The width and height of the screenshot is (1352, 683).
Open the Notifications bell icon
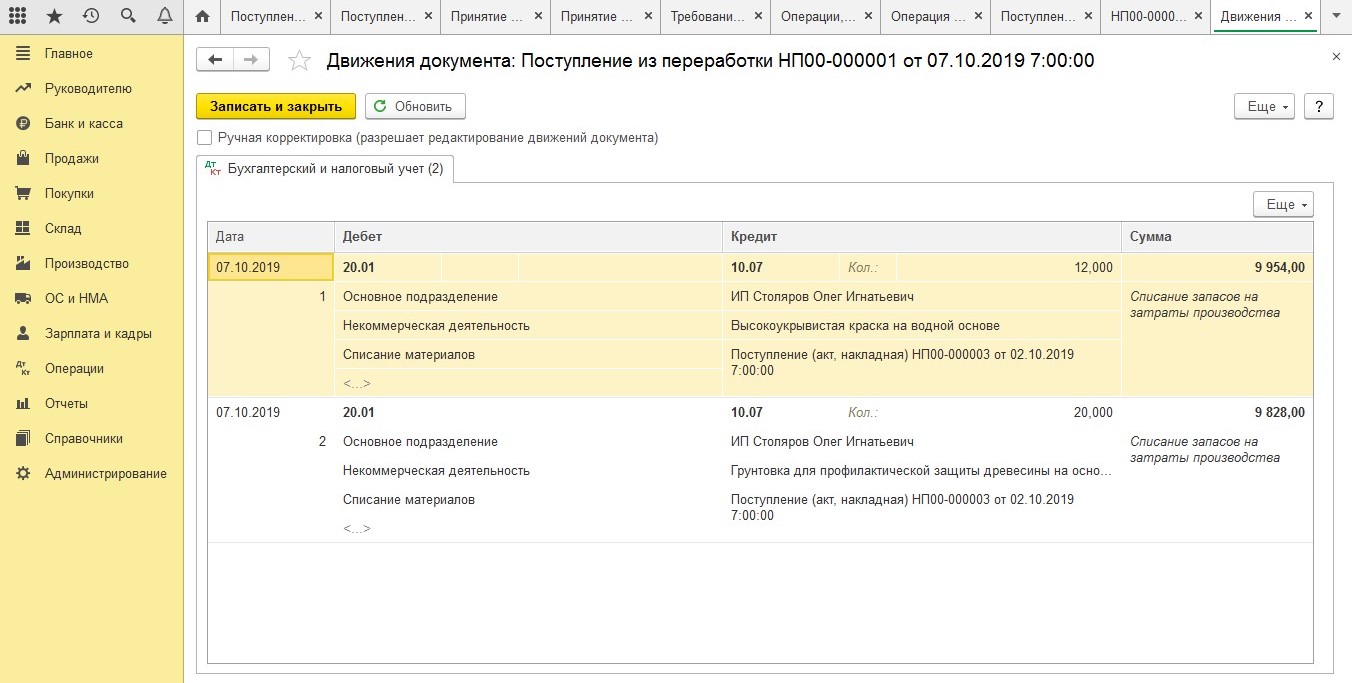(x=164, y=16)
